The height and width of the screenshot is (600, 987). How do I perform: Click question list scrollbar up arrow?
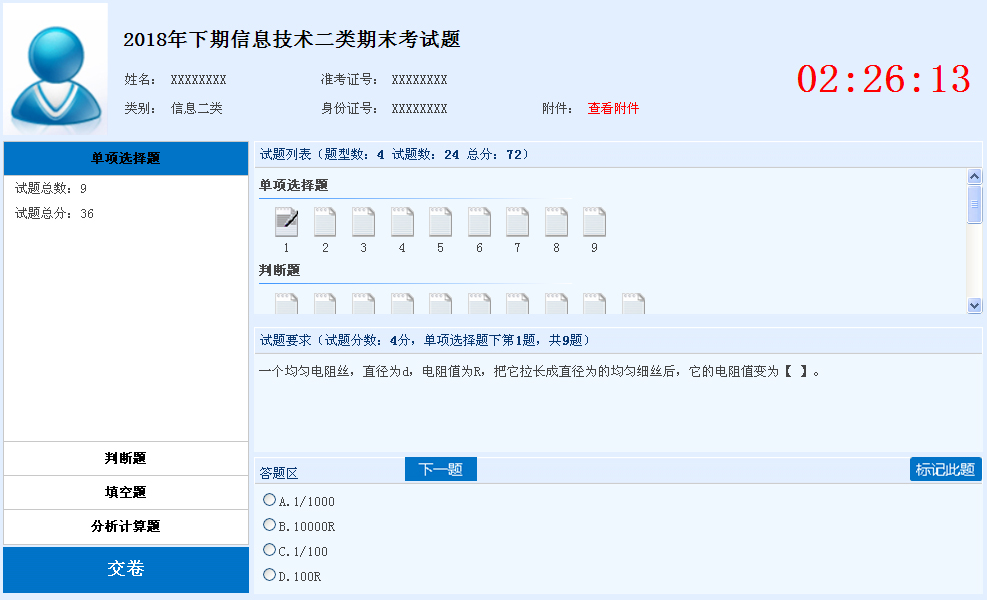coord(974,176)
